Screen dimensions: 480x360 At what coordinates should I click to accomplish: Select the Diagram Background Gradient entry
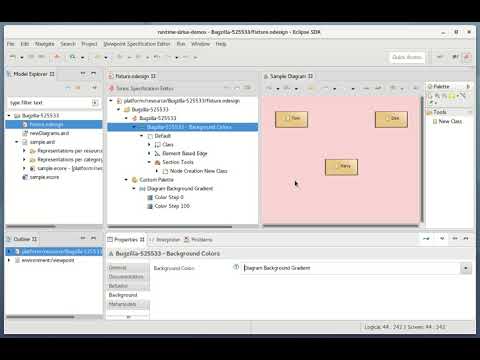tap(176, 189)
